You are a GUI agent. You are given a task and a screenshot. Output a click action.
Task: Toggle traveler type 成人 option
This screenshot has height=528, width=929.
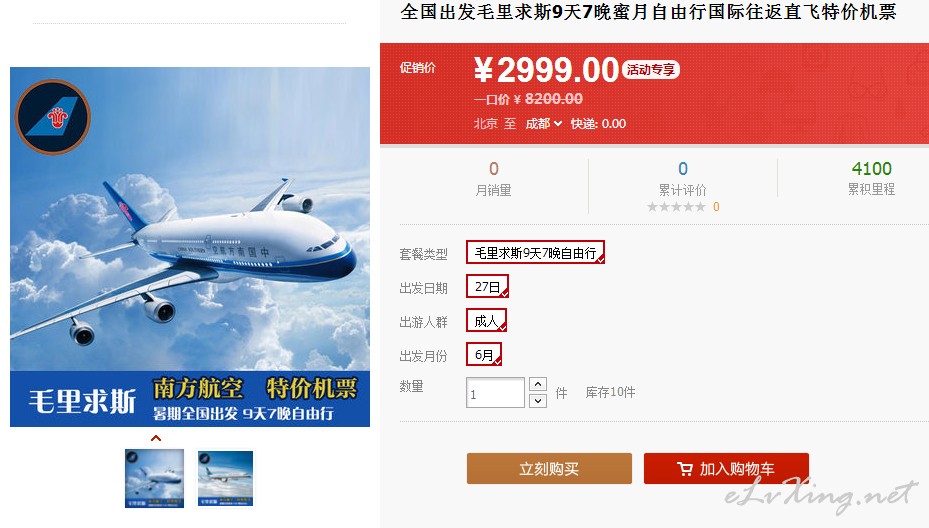(486, 321)
